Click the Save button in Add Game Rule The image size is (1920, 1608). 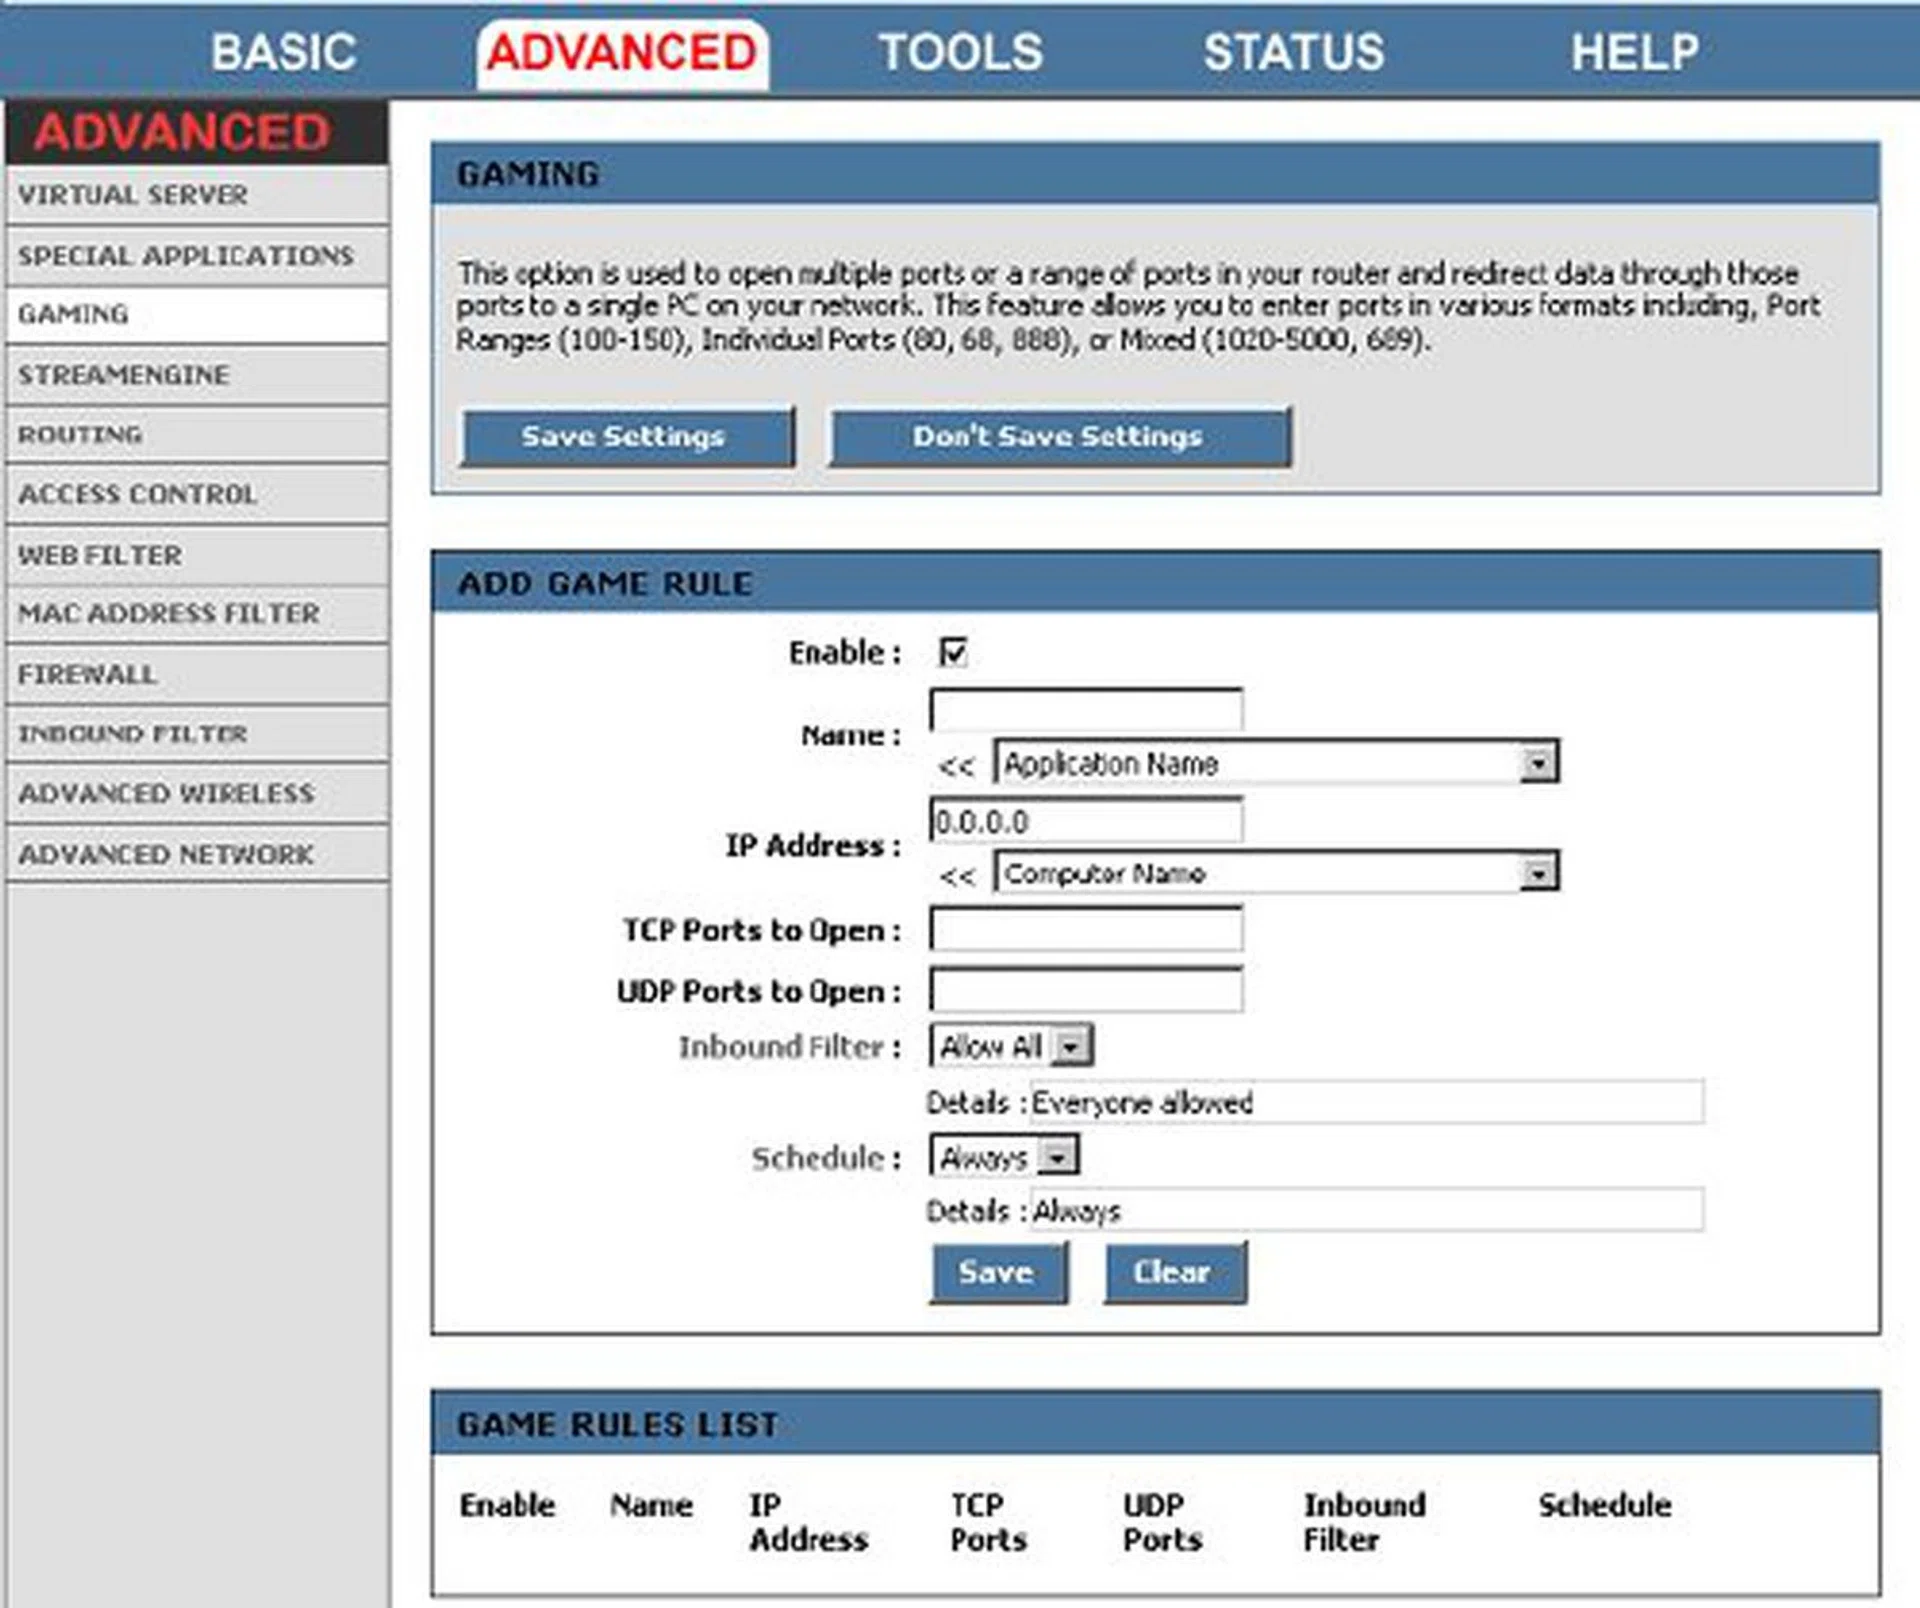999,1272
